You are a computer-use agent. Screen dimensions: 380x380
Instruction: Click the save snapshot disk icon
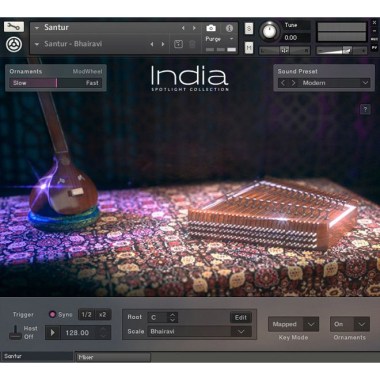178,44
